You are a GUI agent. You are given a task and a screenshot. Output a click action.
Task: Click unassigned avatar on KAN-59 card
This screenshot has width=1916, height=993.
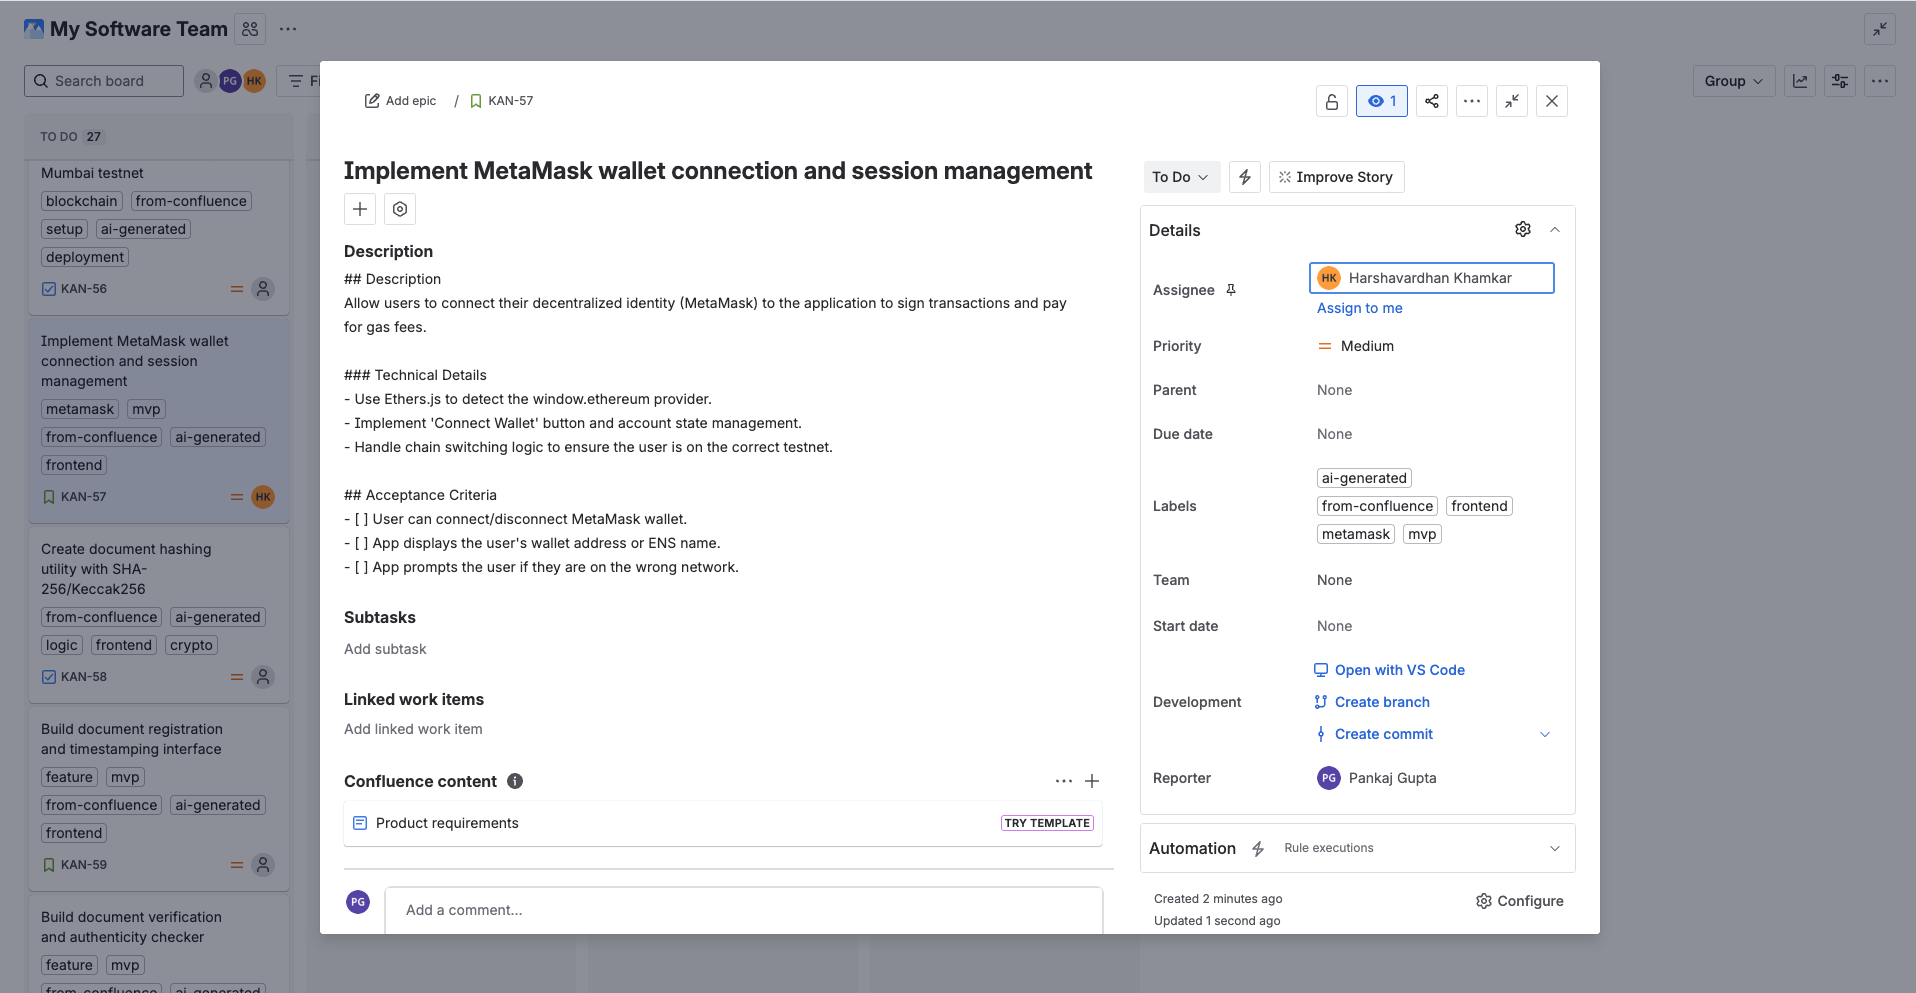[263, 865]
